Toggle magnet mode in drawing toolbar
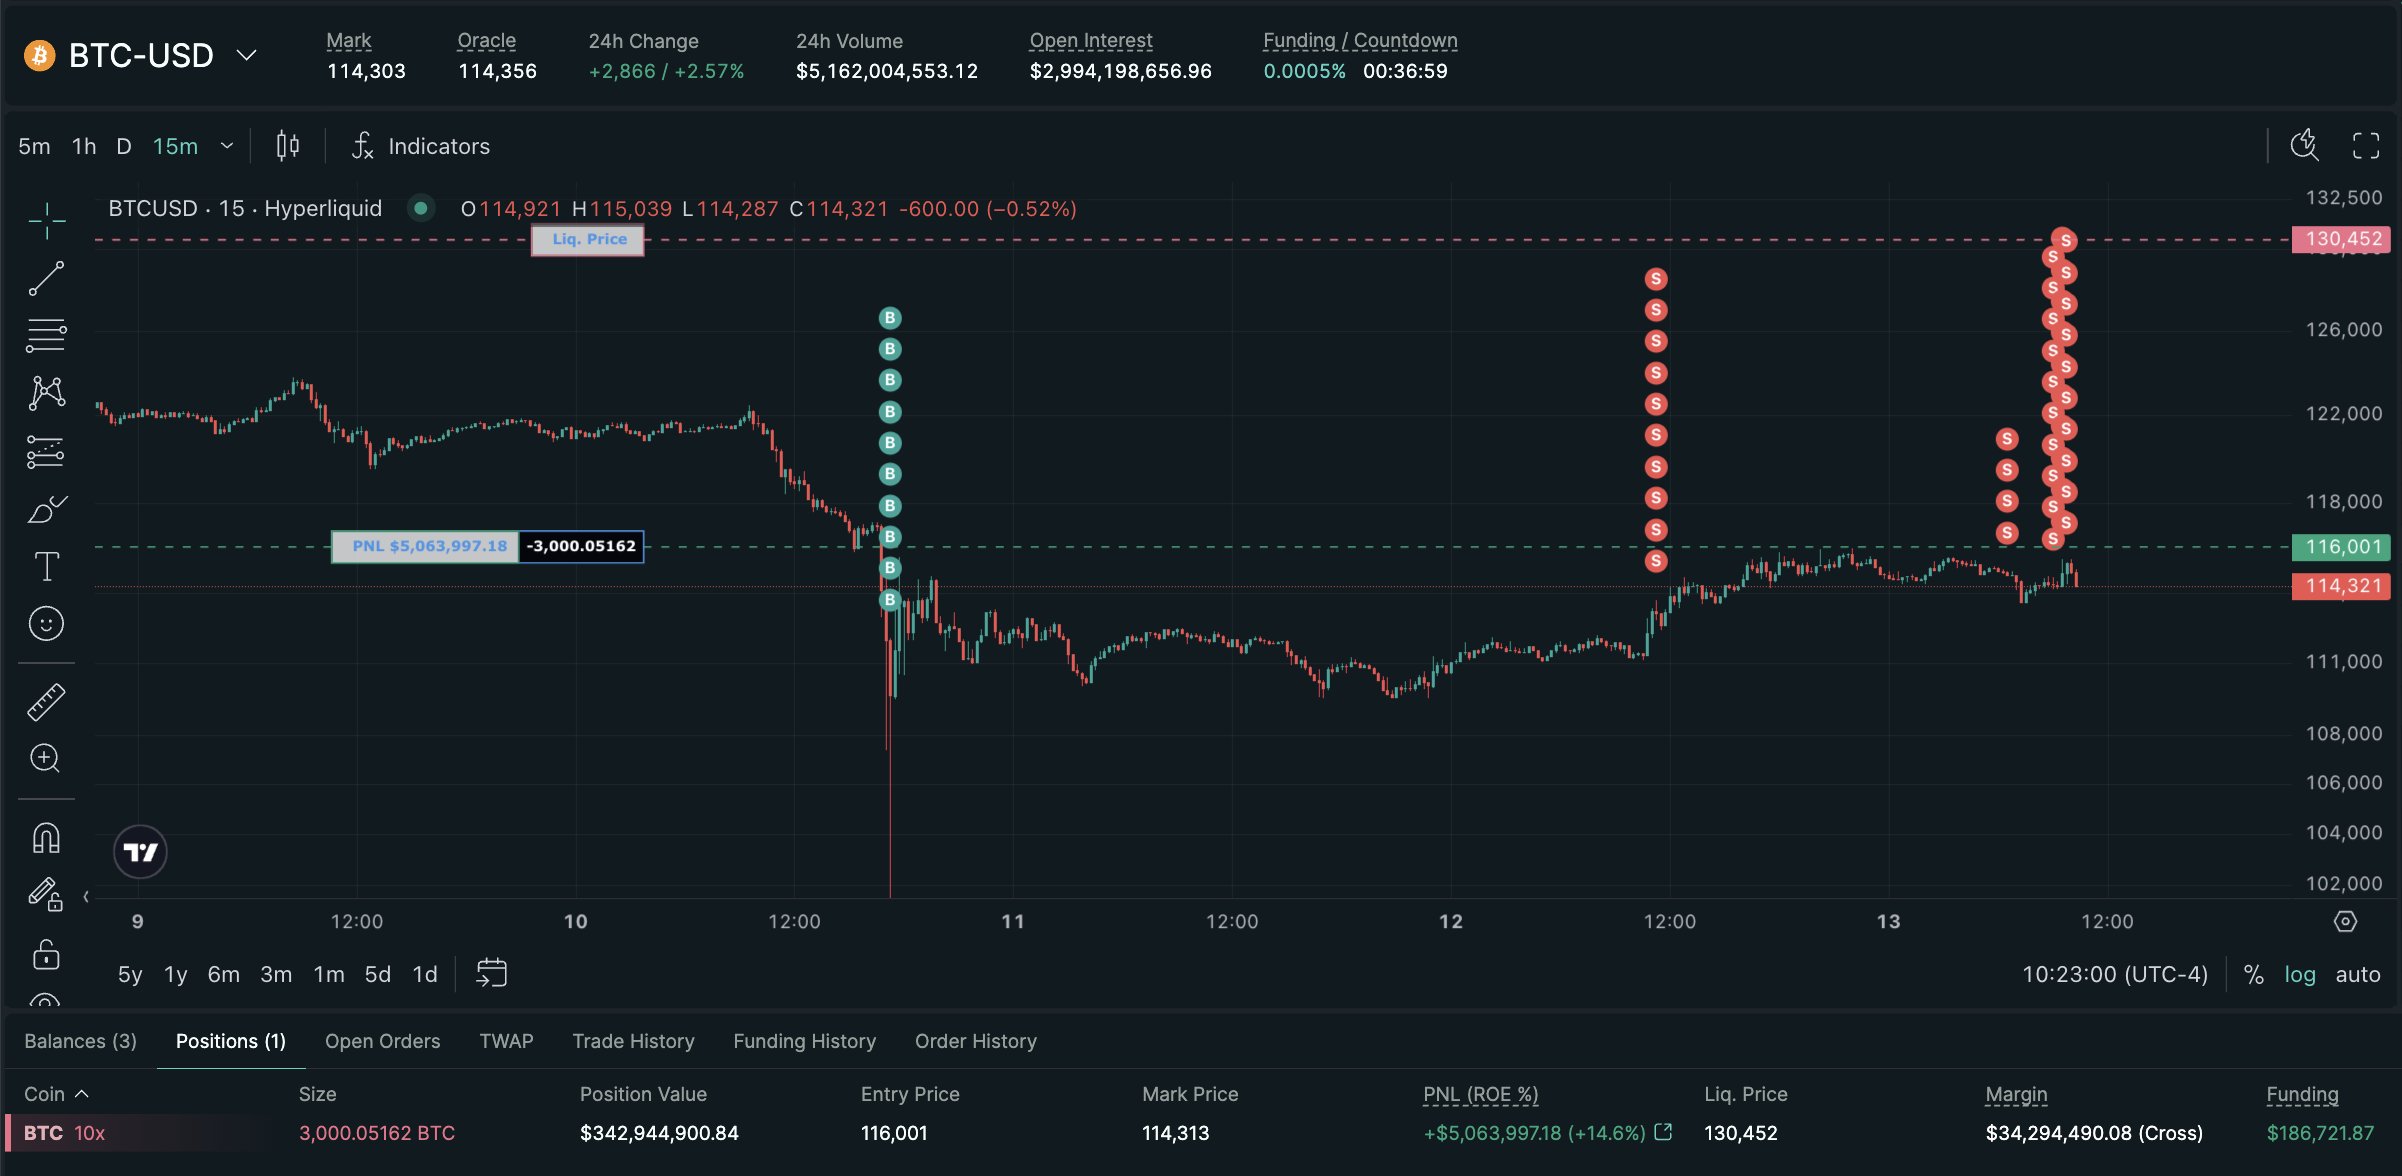 point(46,837)
